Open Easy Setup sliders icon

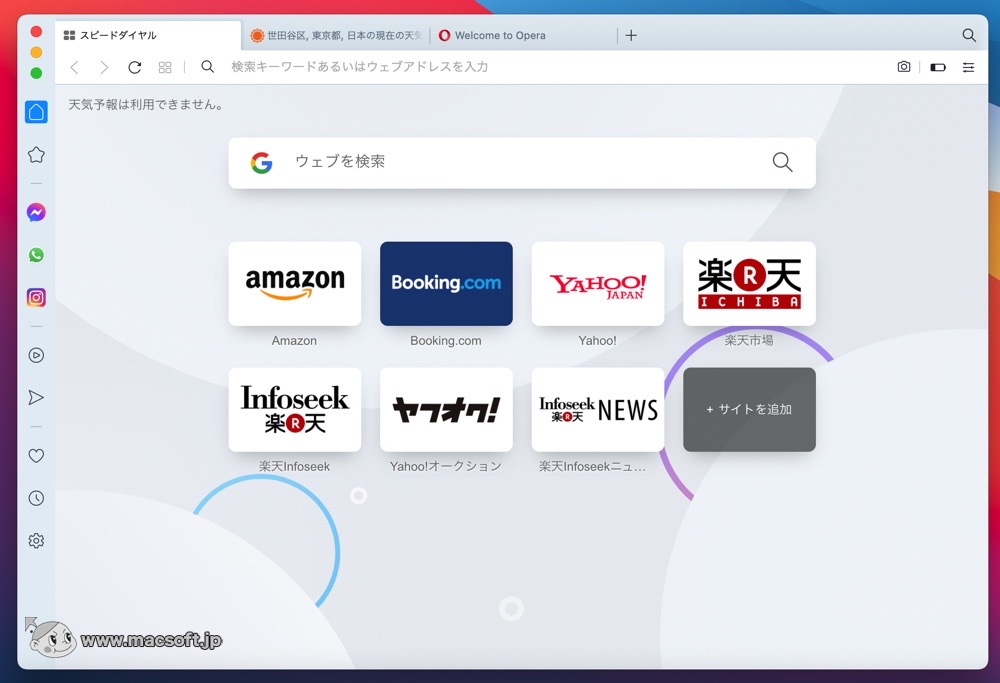[968, 67]
